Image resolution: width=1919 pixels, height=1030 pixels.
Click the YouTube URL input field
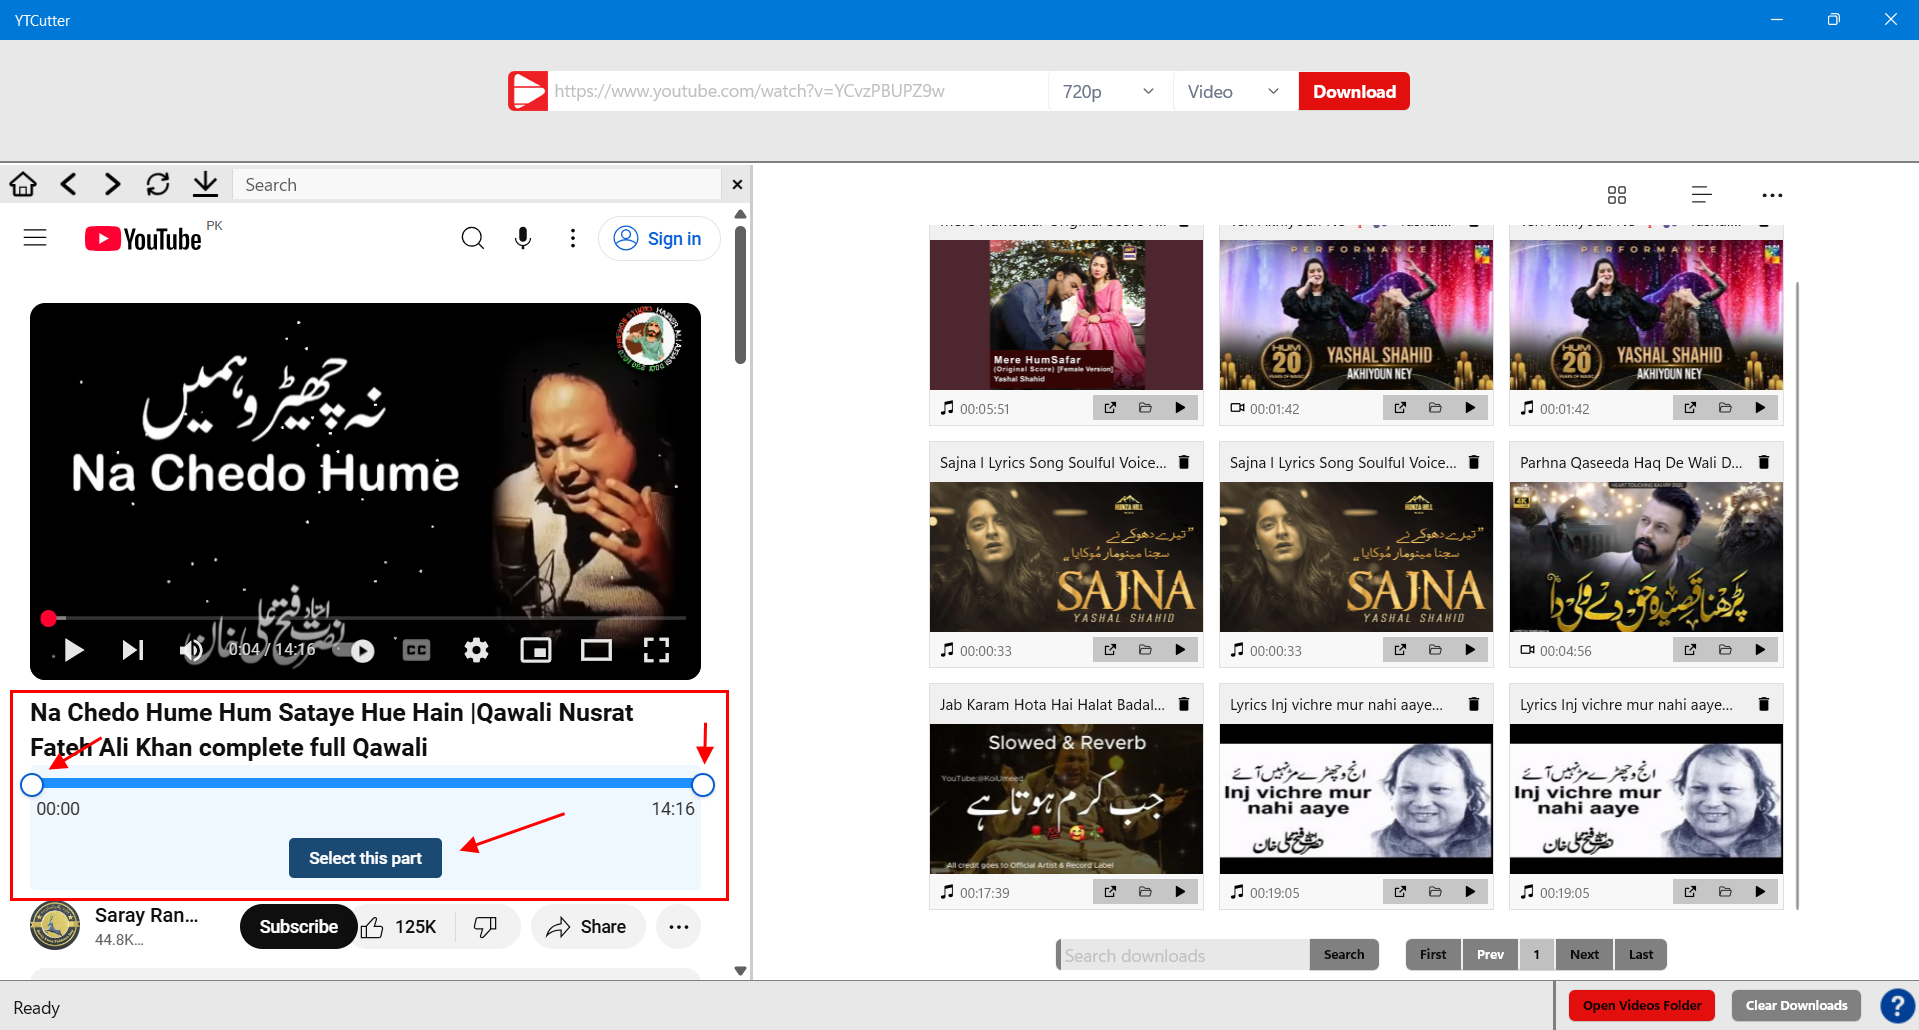(798, 91)
